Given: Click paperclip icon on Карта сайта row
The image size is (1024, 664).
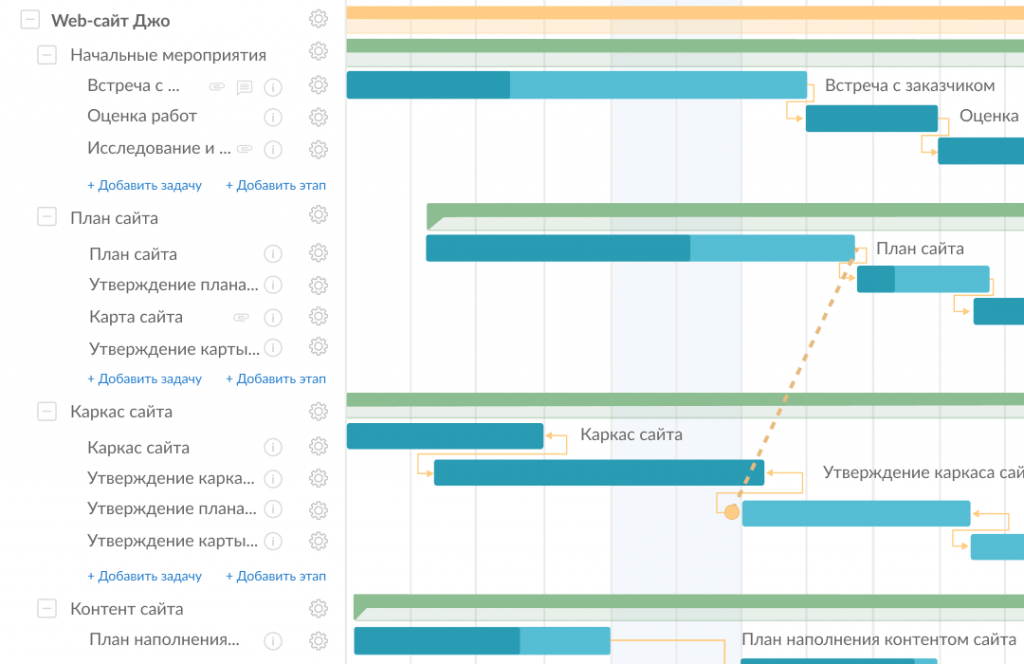Looking at the screenshot, I should 240,318.
